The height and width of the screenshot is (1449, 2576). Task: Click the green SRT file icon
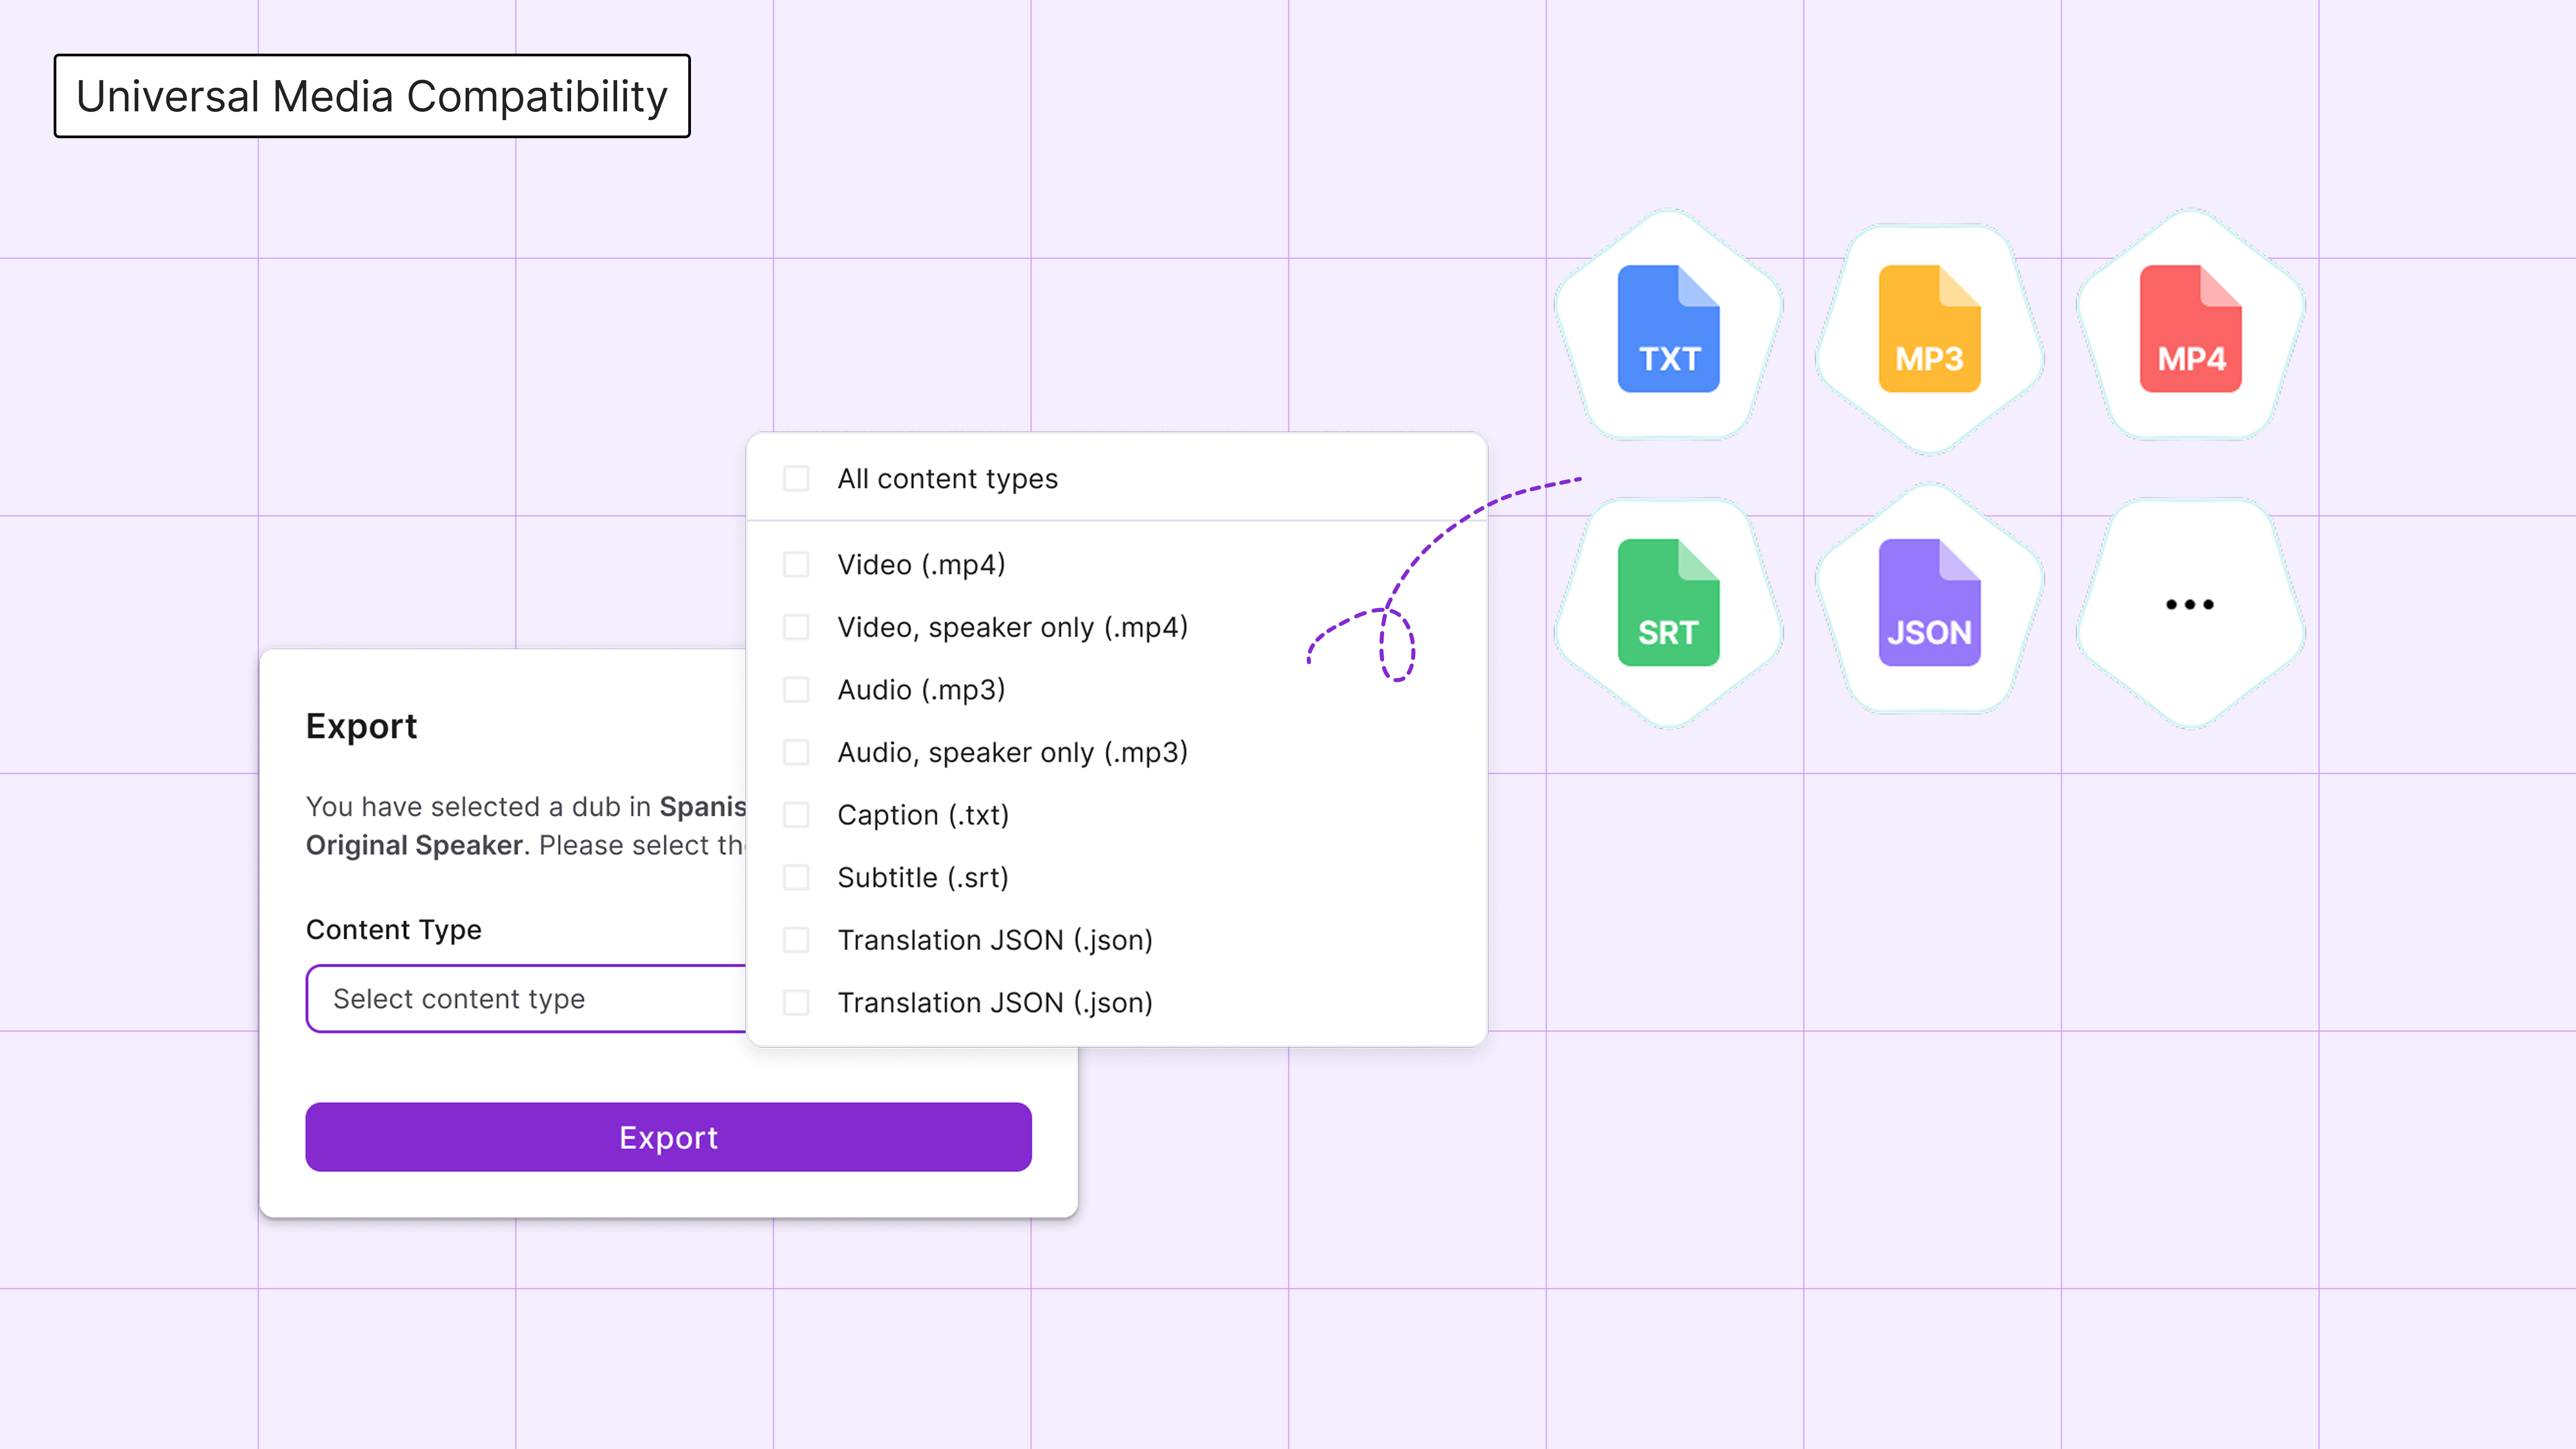[x=1668, y=602]
